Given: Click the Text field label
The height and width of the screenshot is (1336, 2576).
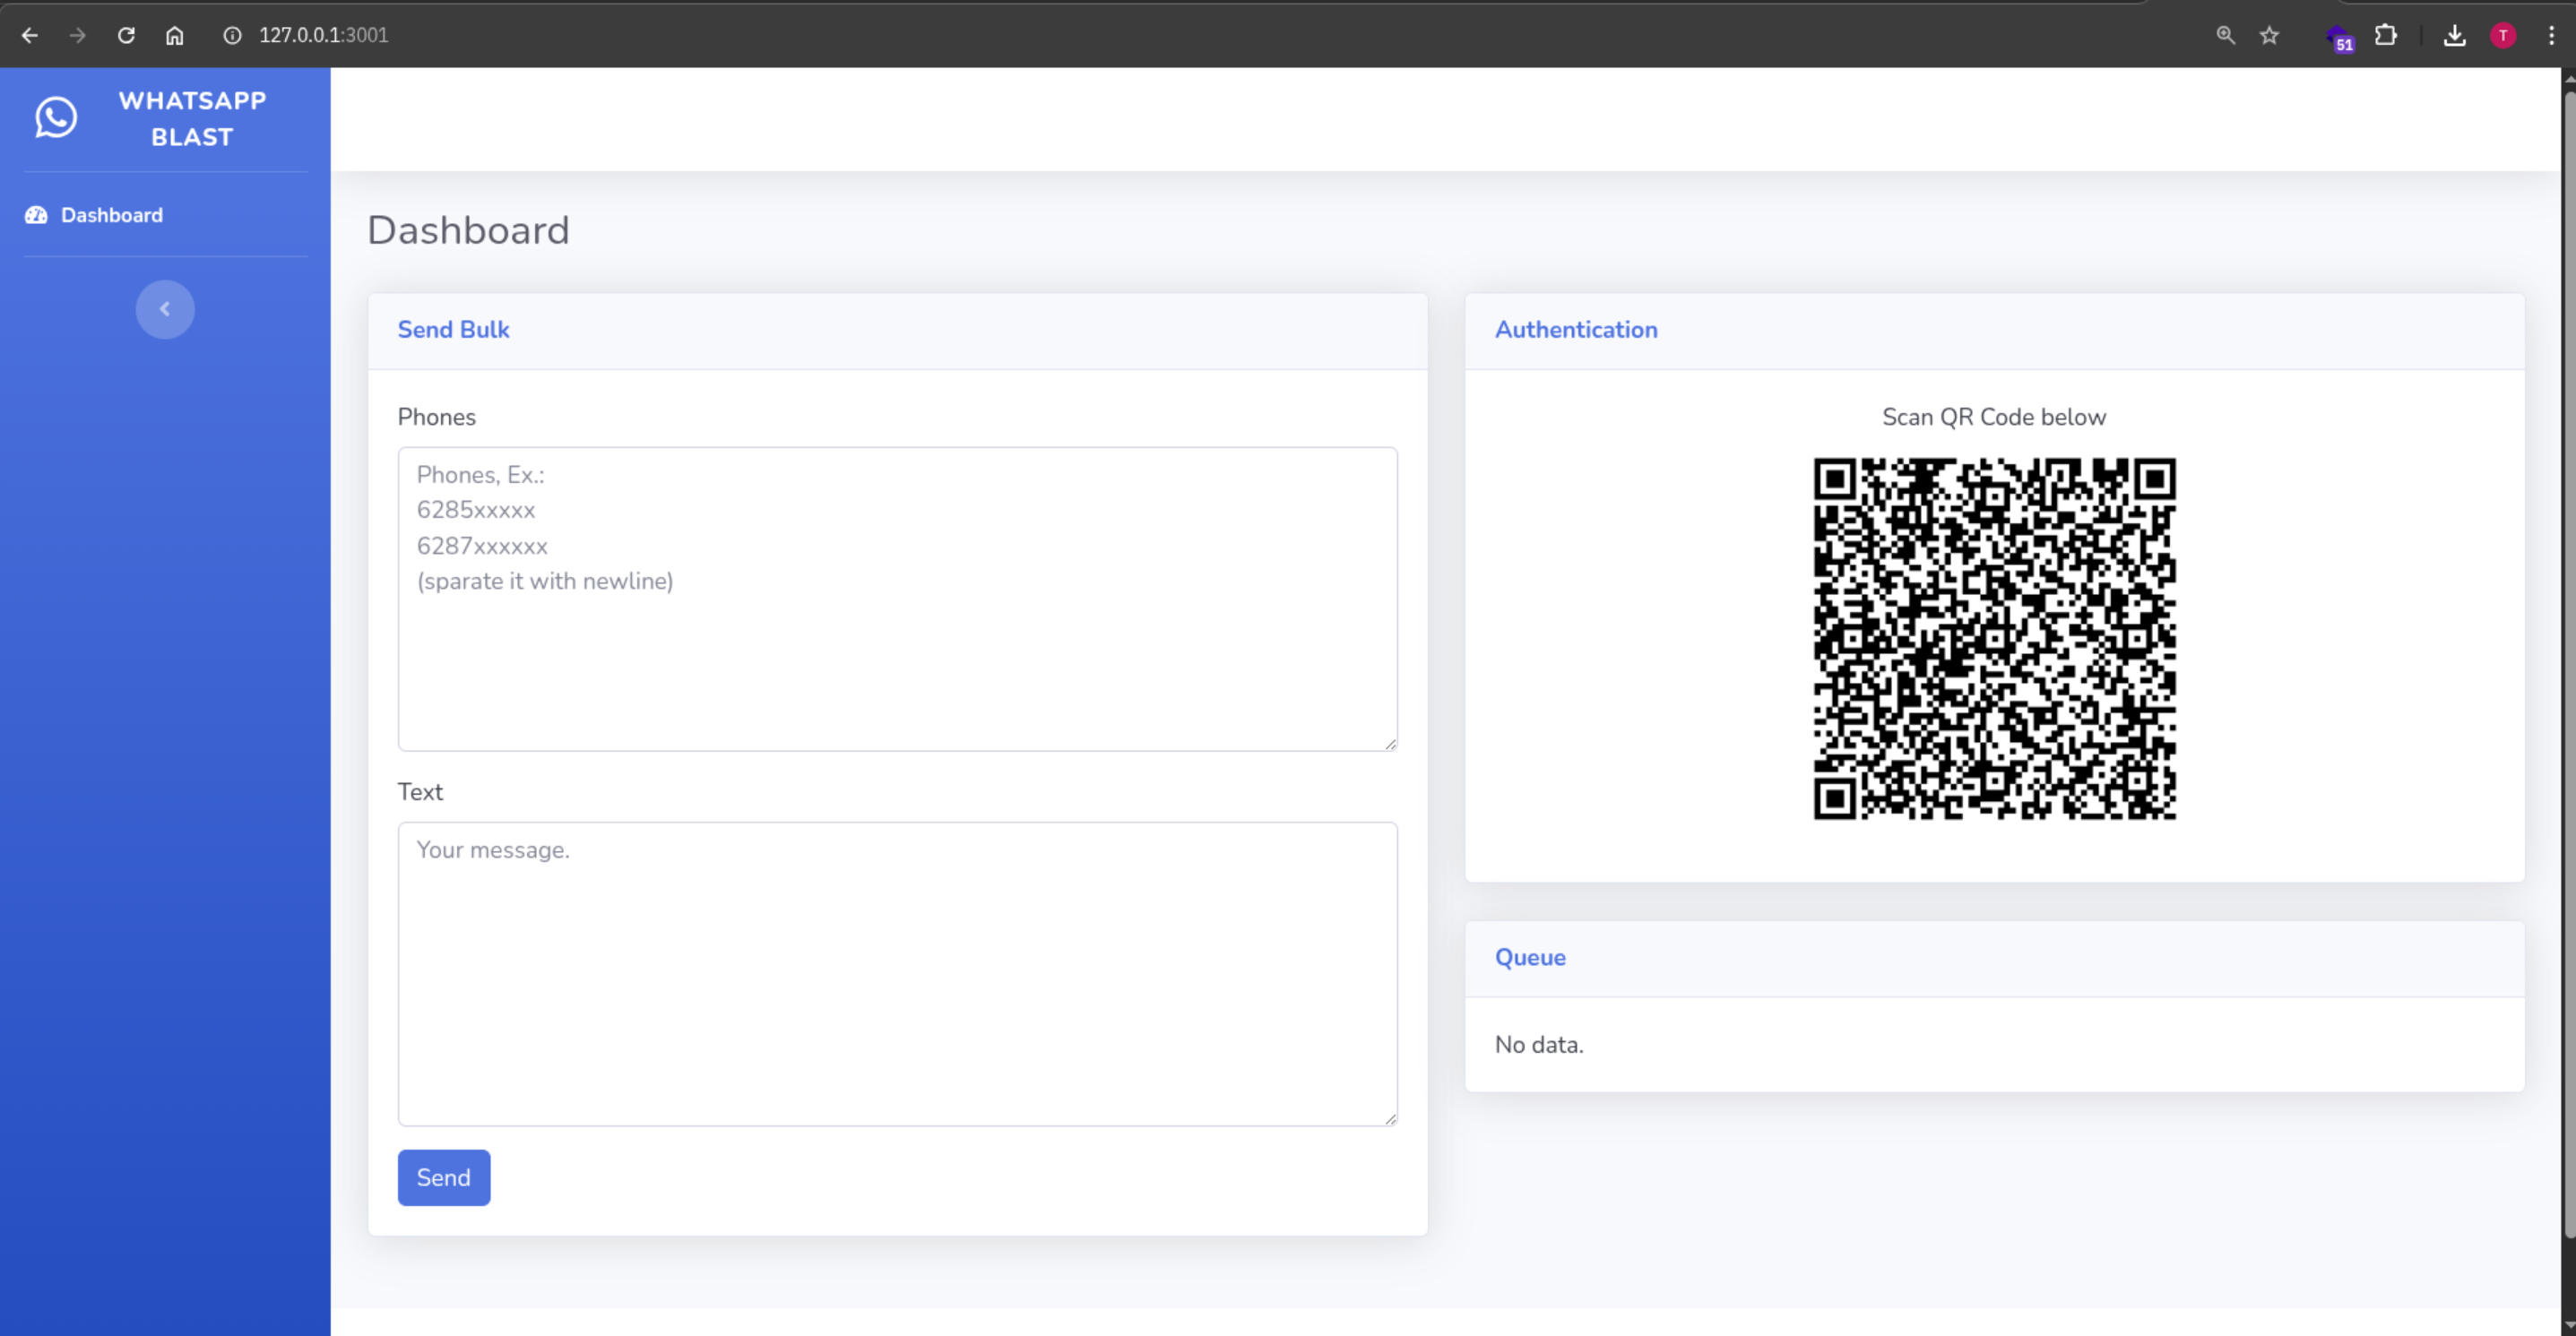Looking at the screenshot, I should (420, 792).
